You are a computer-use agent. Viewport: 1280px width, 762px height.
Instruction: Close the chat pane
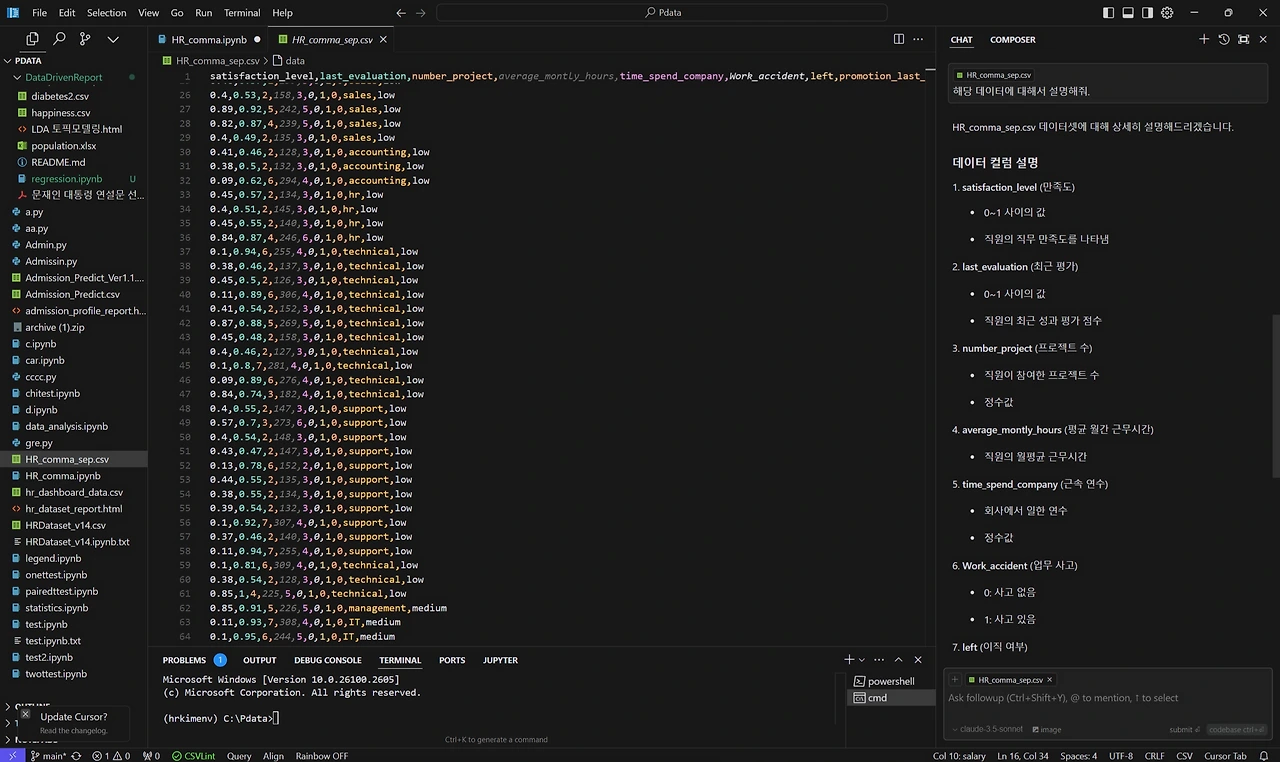(x=1263, y=39)
